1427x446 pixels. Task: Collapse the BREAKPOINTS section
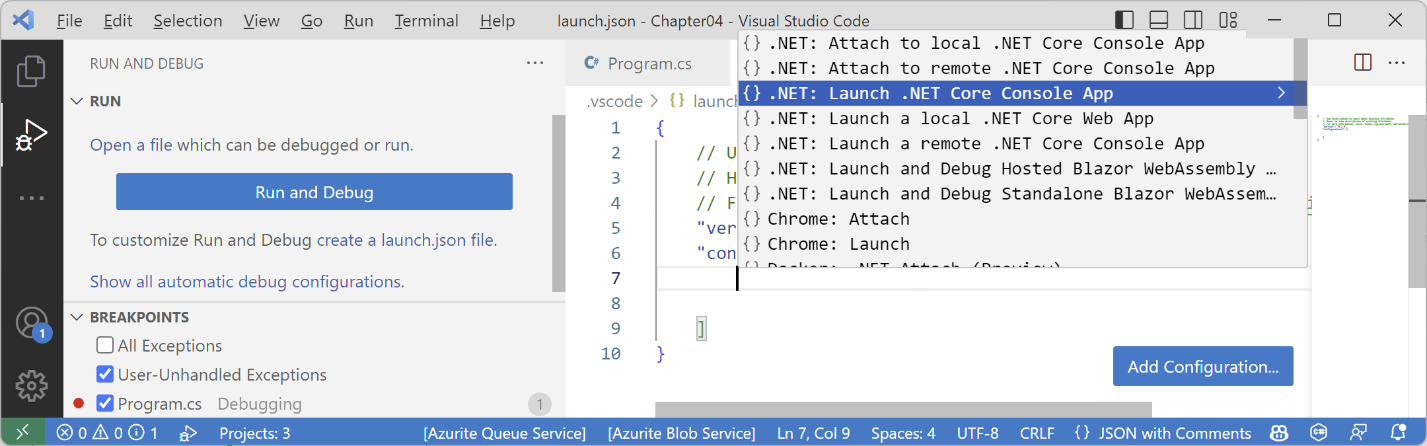[77, 317]
